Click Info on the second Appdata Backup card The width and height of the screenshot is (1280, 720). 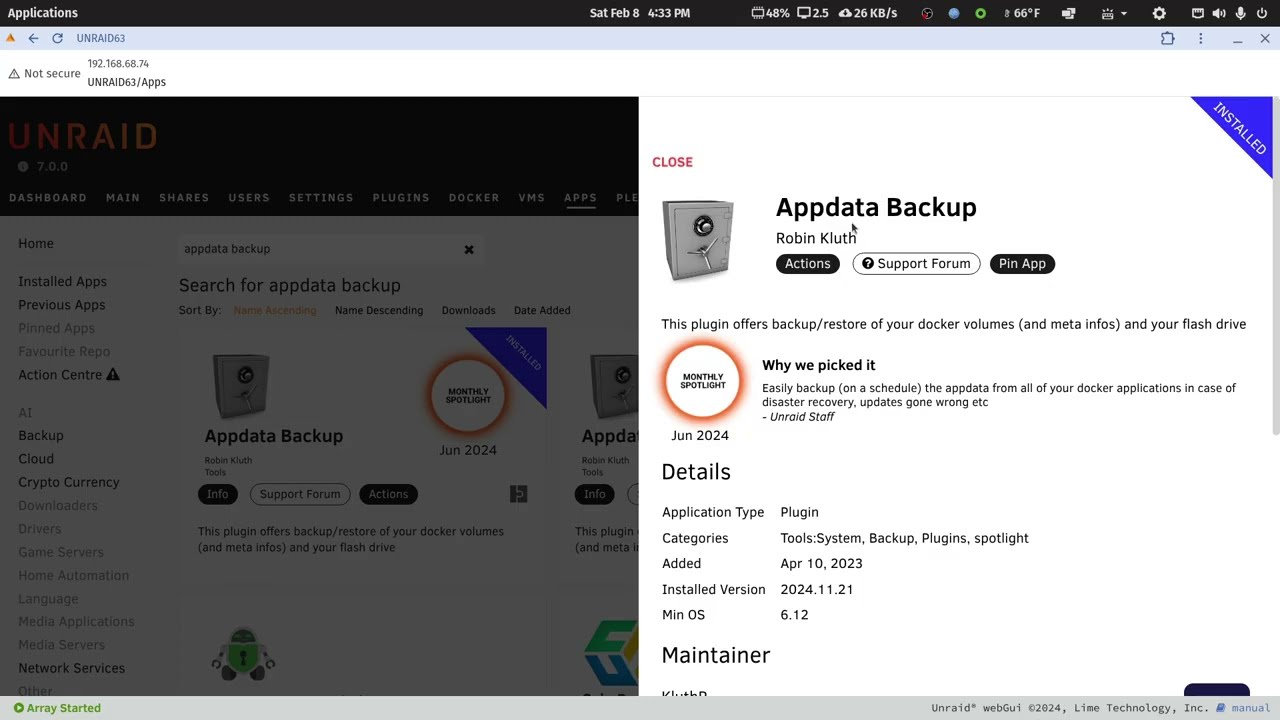(594, 494)
